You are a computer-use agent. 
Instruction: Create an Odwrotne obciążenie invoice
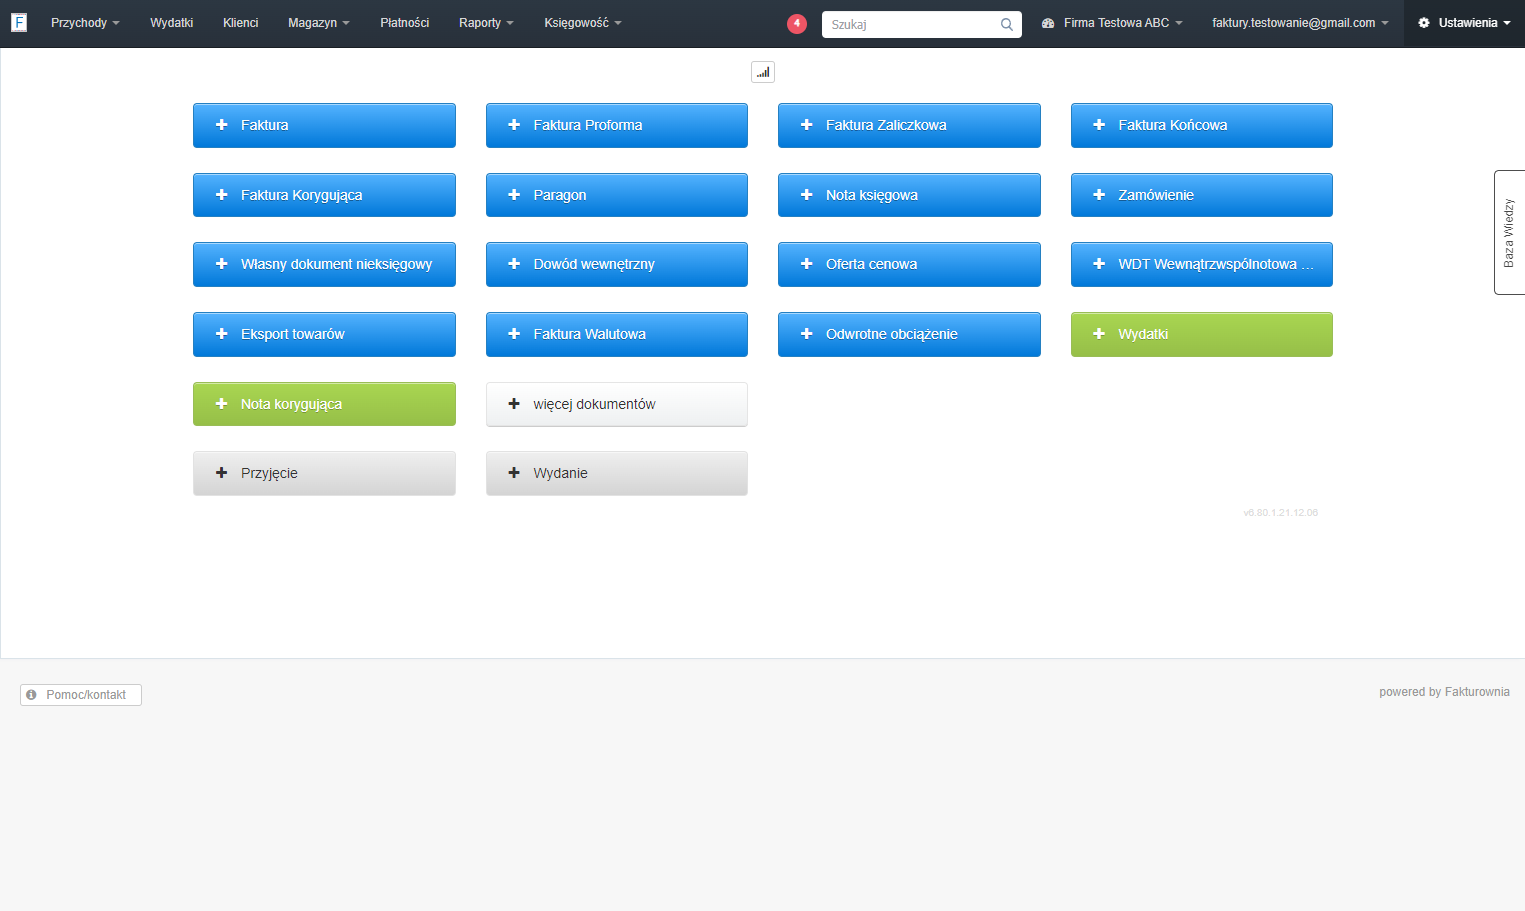pyautogui.click(x=909, y=334)
